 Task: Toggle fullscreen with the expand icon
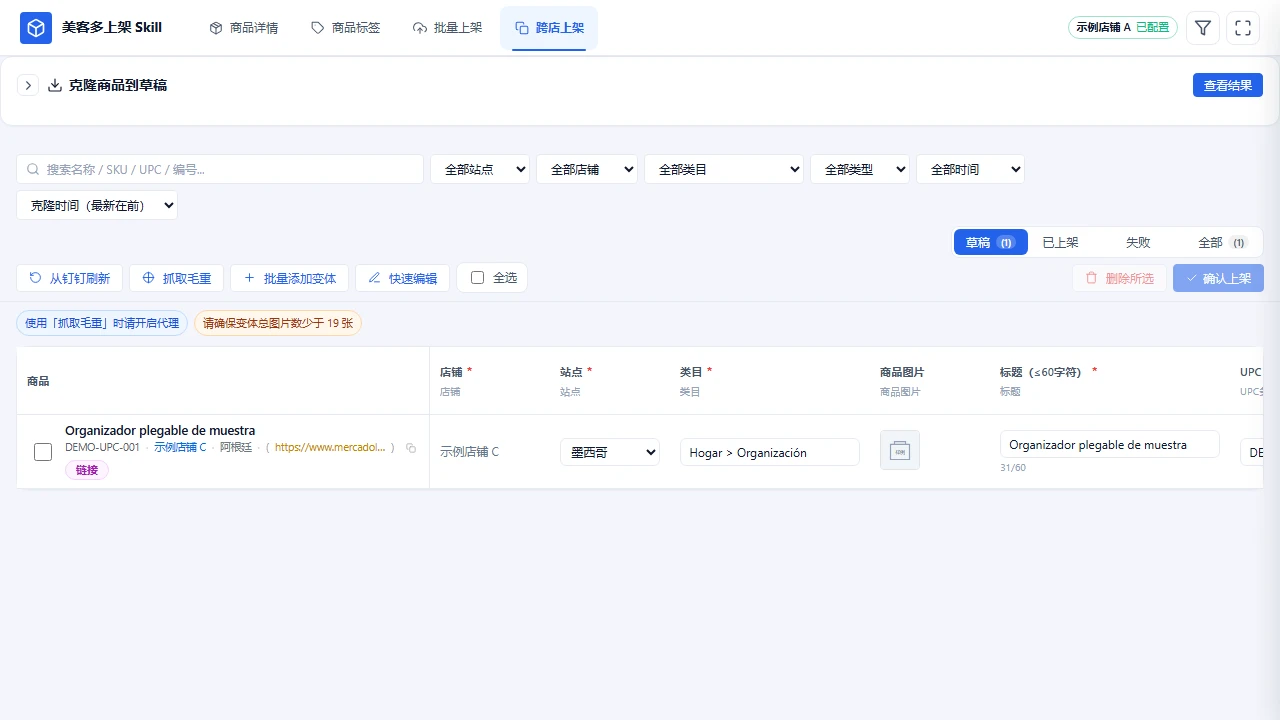point(1243,28)
